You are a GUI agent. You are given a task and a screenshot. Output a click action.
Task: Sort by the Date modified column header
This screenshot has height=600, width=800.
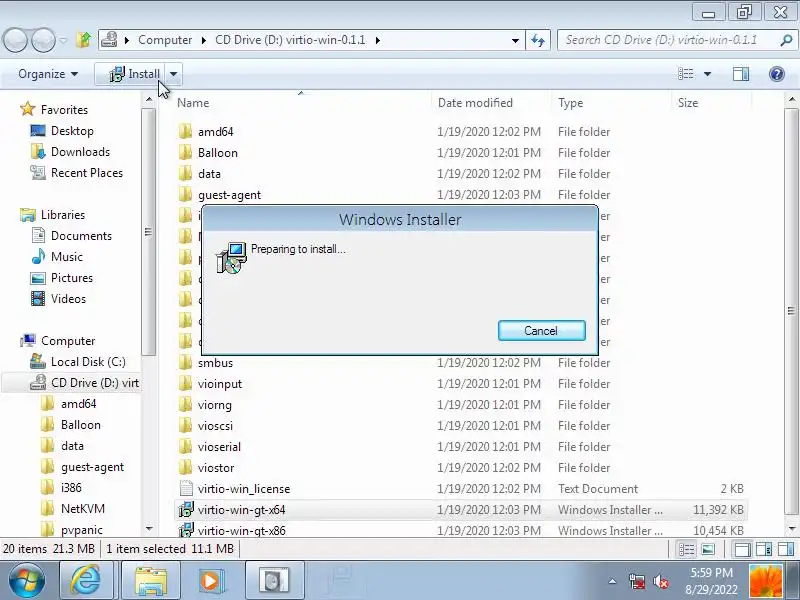[x=475, y=103]
